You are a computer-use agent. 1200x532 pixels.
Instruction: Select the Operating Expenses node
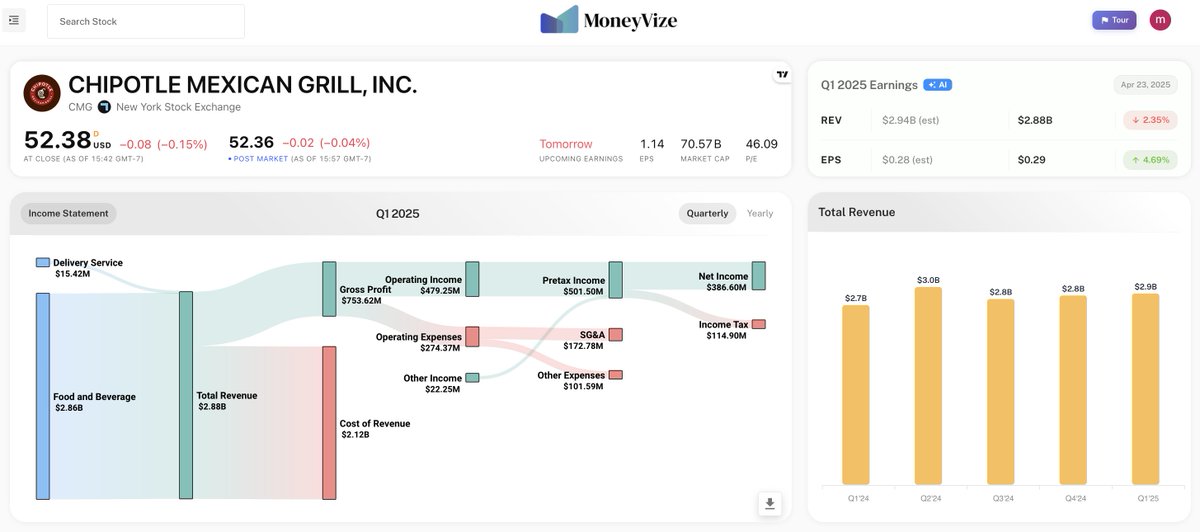[x=472, y=336]
